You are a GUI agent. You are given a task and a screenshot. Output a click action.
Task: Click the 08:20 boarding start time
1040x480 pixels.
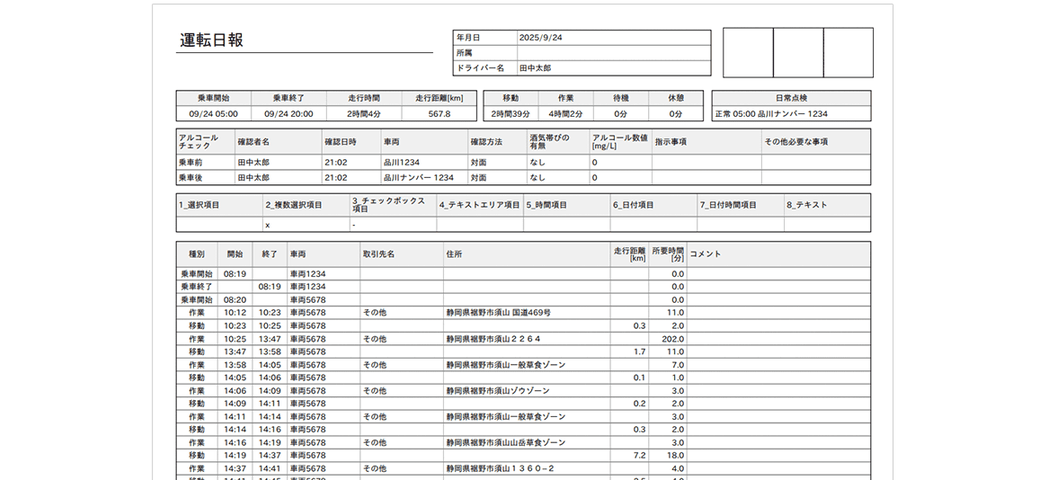pyautogui.click(x=235, y=300)
